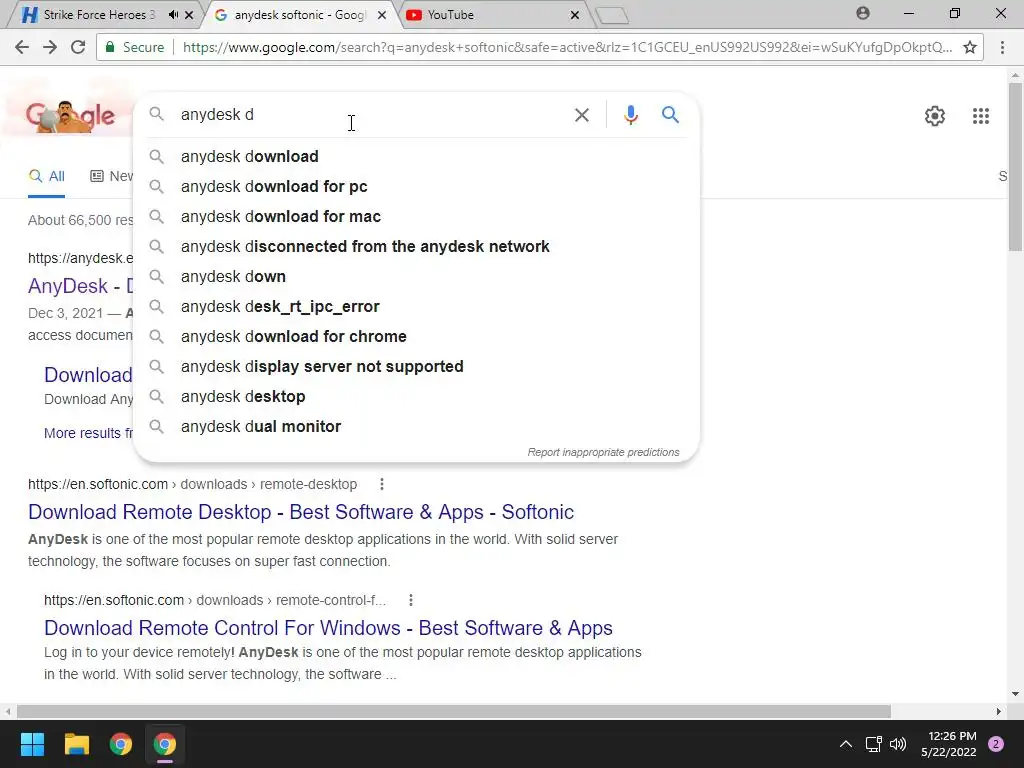Choose suggestion 'anydesk download for pc'
The width and height of the screenshot is (1024, 768).
click(x=416, y=187)
